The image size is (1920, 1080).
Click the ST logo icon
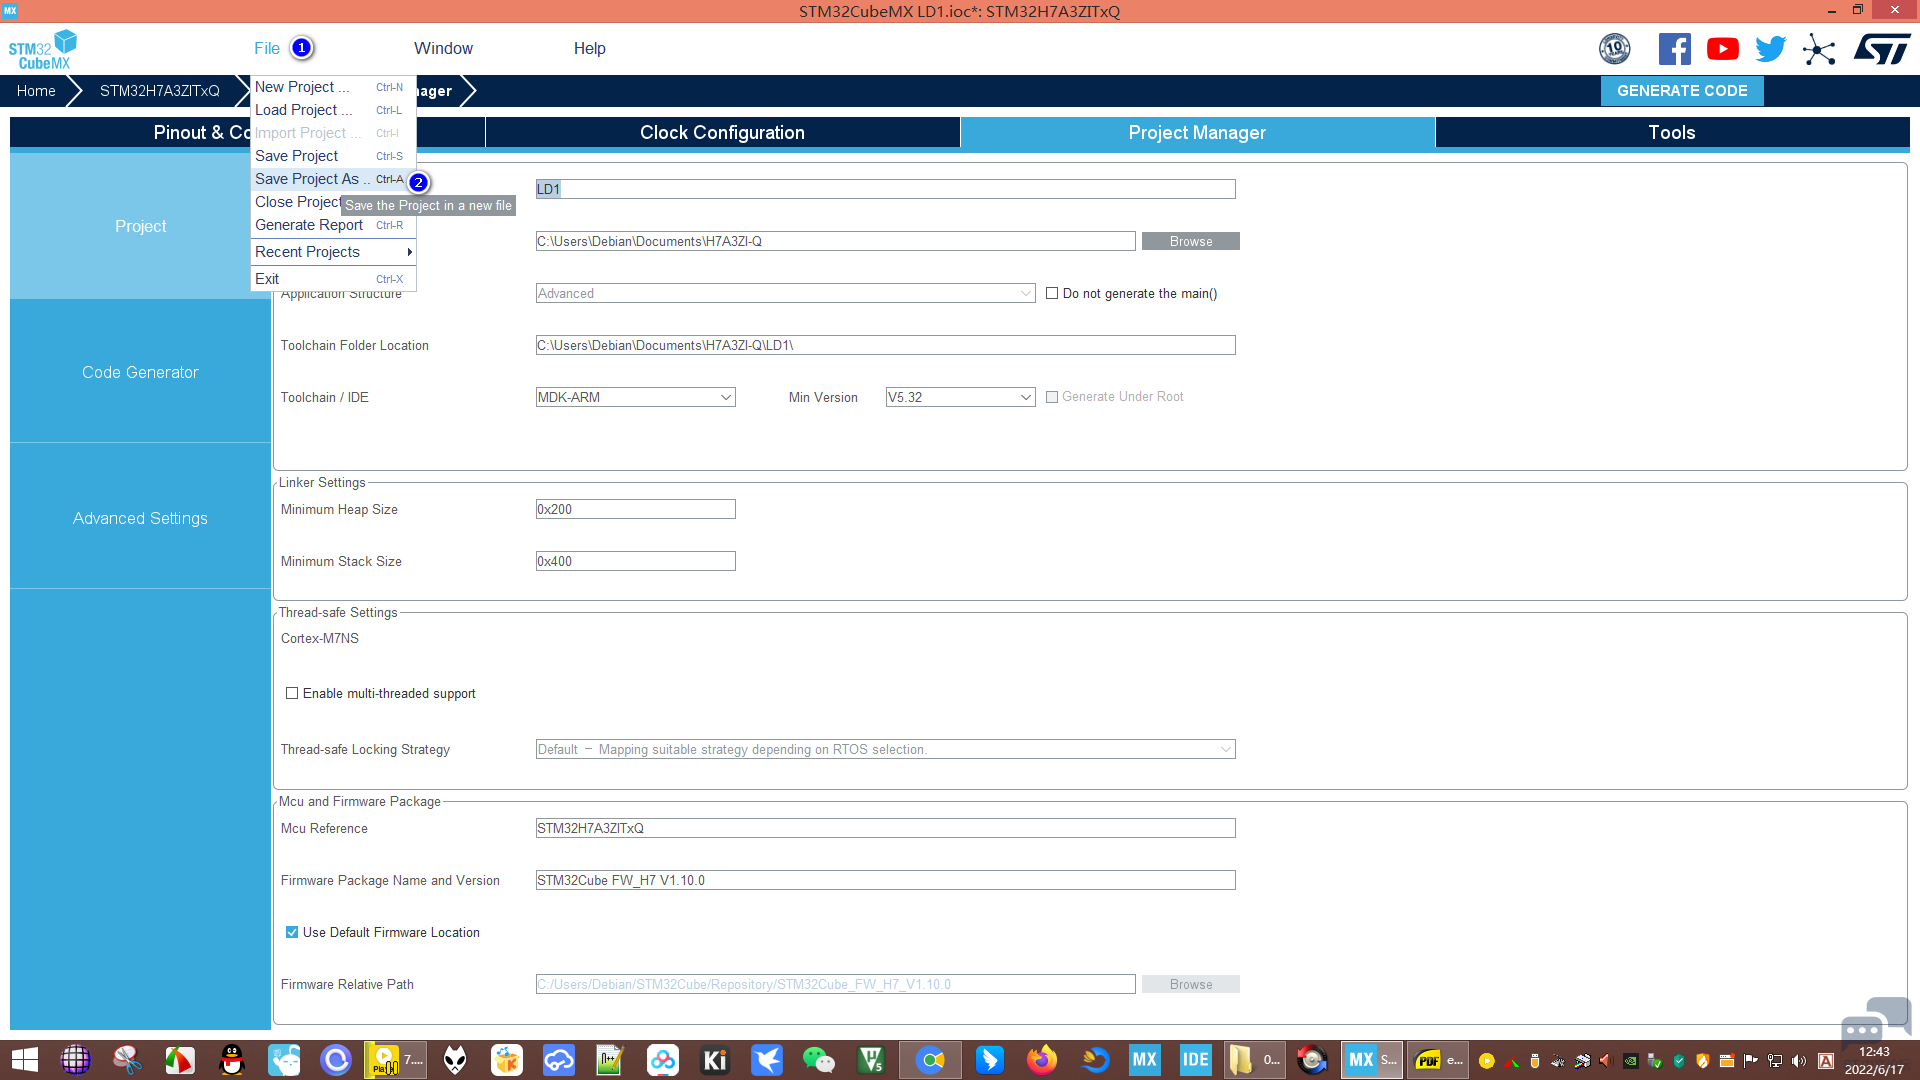[1882, 48]
